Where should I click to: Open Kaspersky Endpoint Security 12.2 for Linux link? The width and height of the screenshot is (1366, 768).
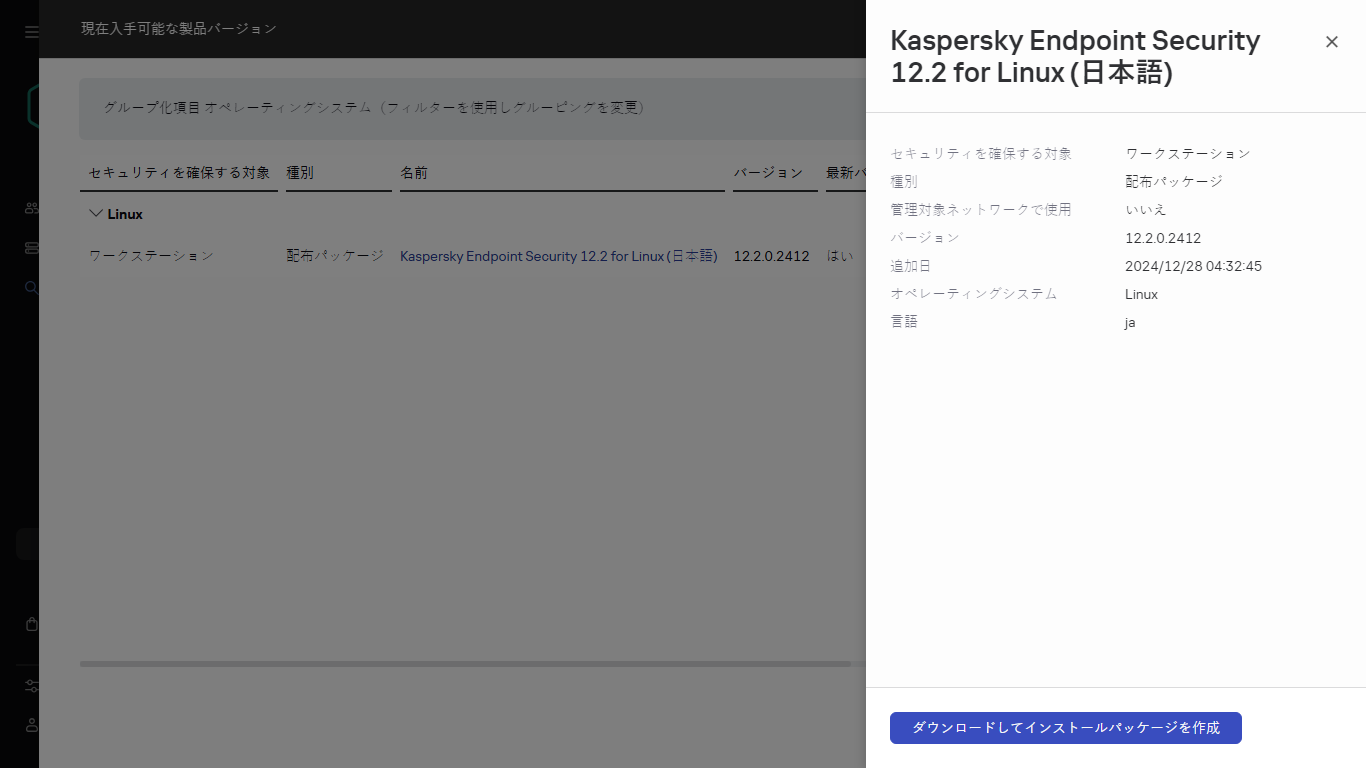coord(558,255)
